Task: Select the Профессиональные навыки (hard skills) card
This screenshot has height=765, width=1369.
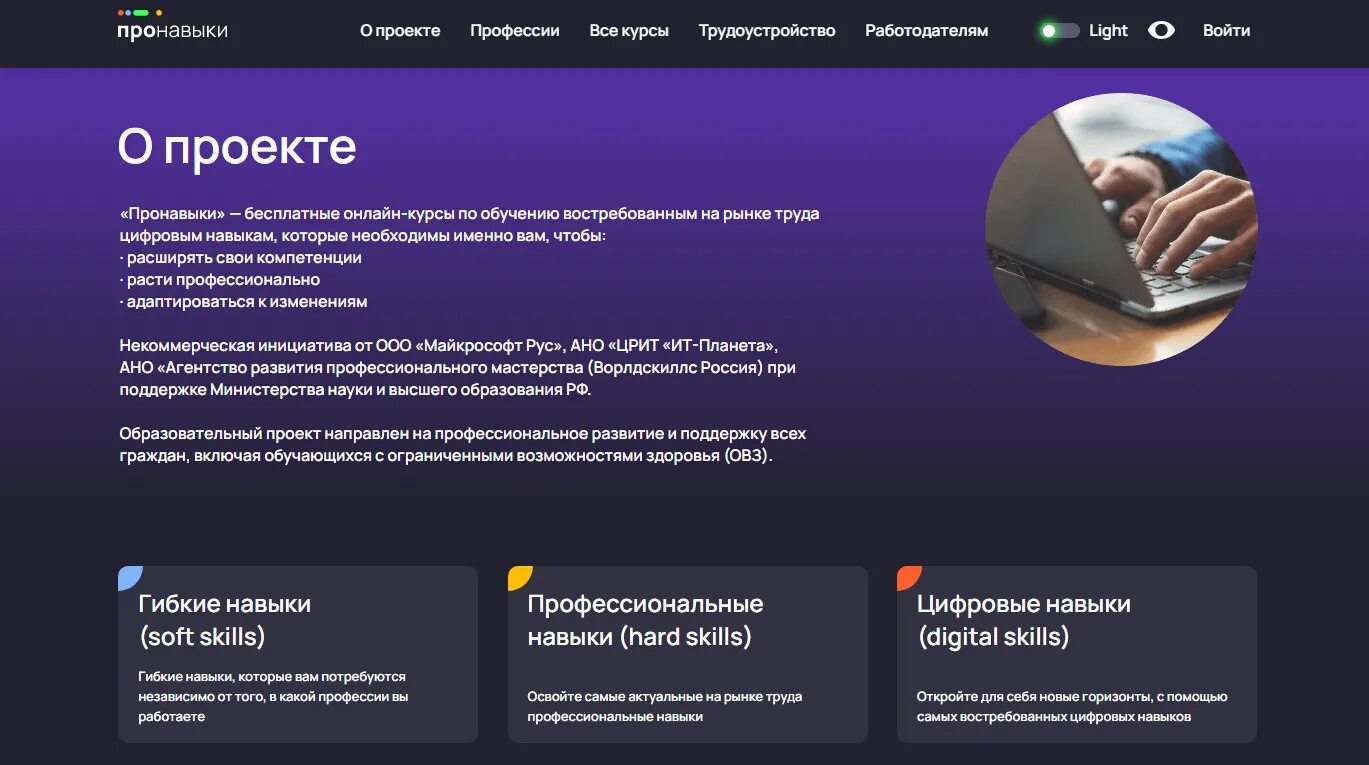Action: tap(687, 653)
